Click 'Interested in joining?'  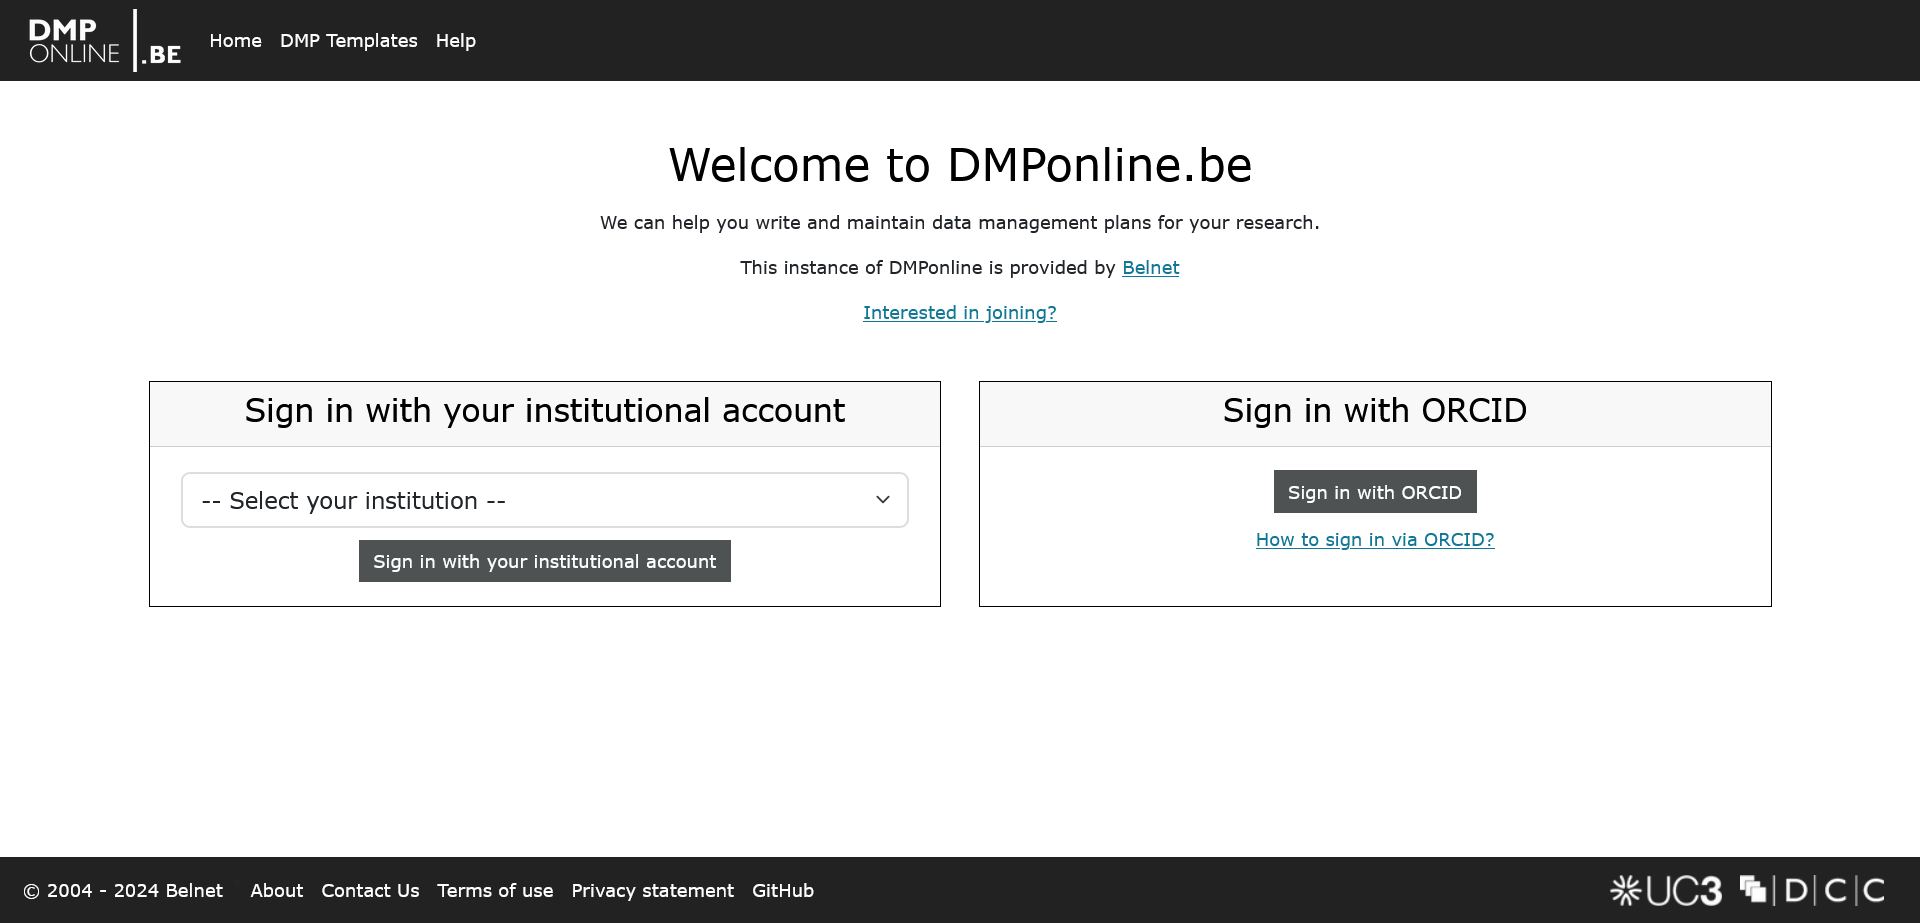[x=959, y=312]
